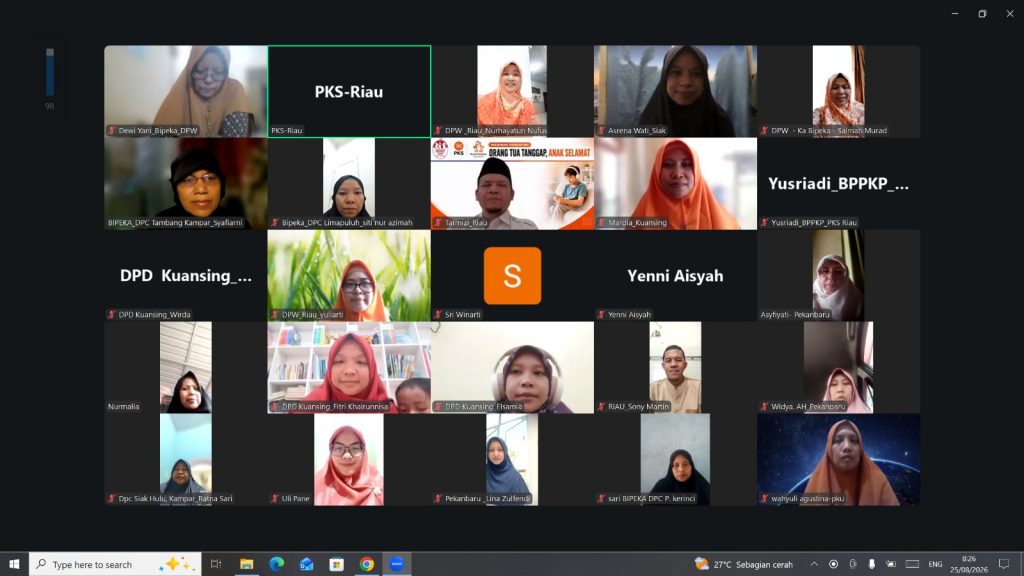Click the microphone tray icon
Image resolution: width=1024 pixels, height=576 pixels.
pyautogui.click(x=871, y=564)
